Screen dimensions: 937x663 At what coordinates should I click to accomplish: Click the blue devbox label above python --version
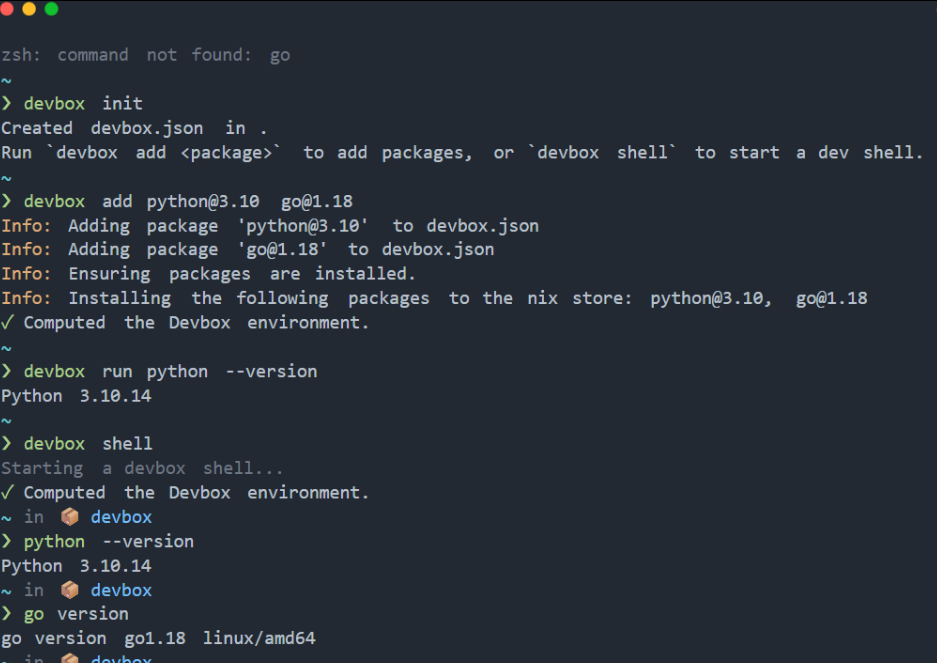coord(121,517)
